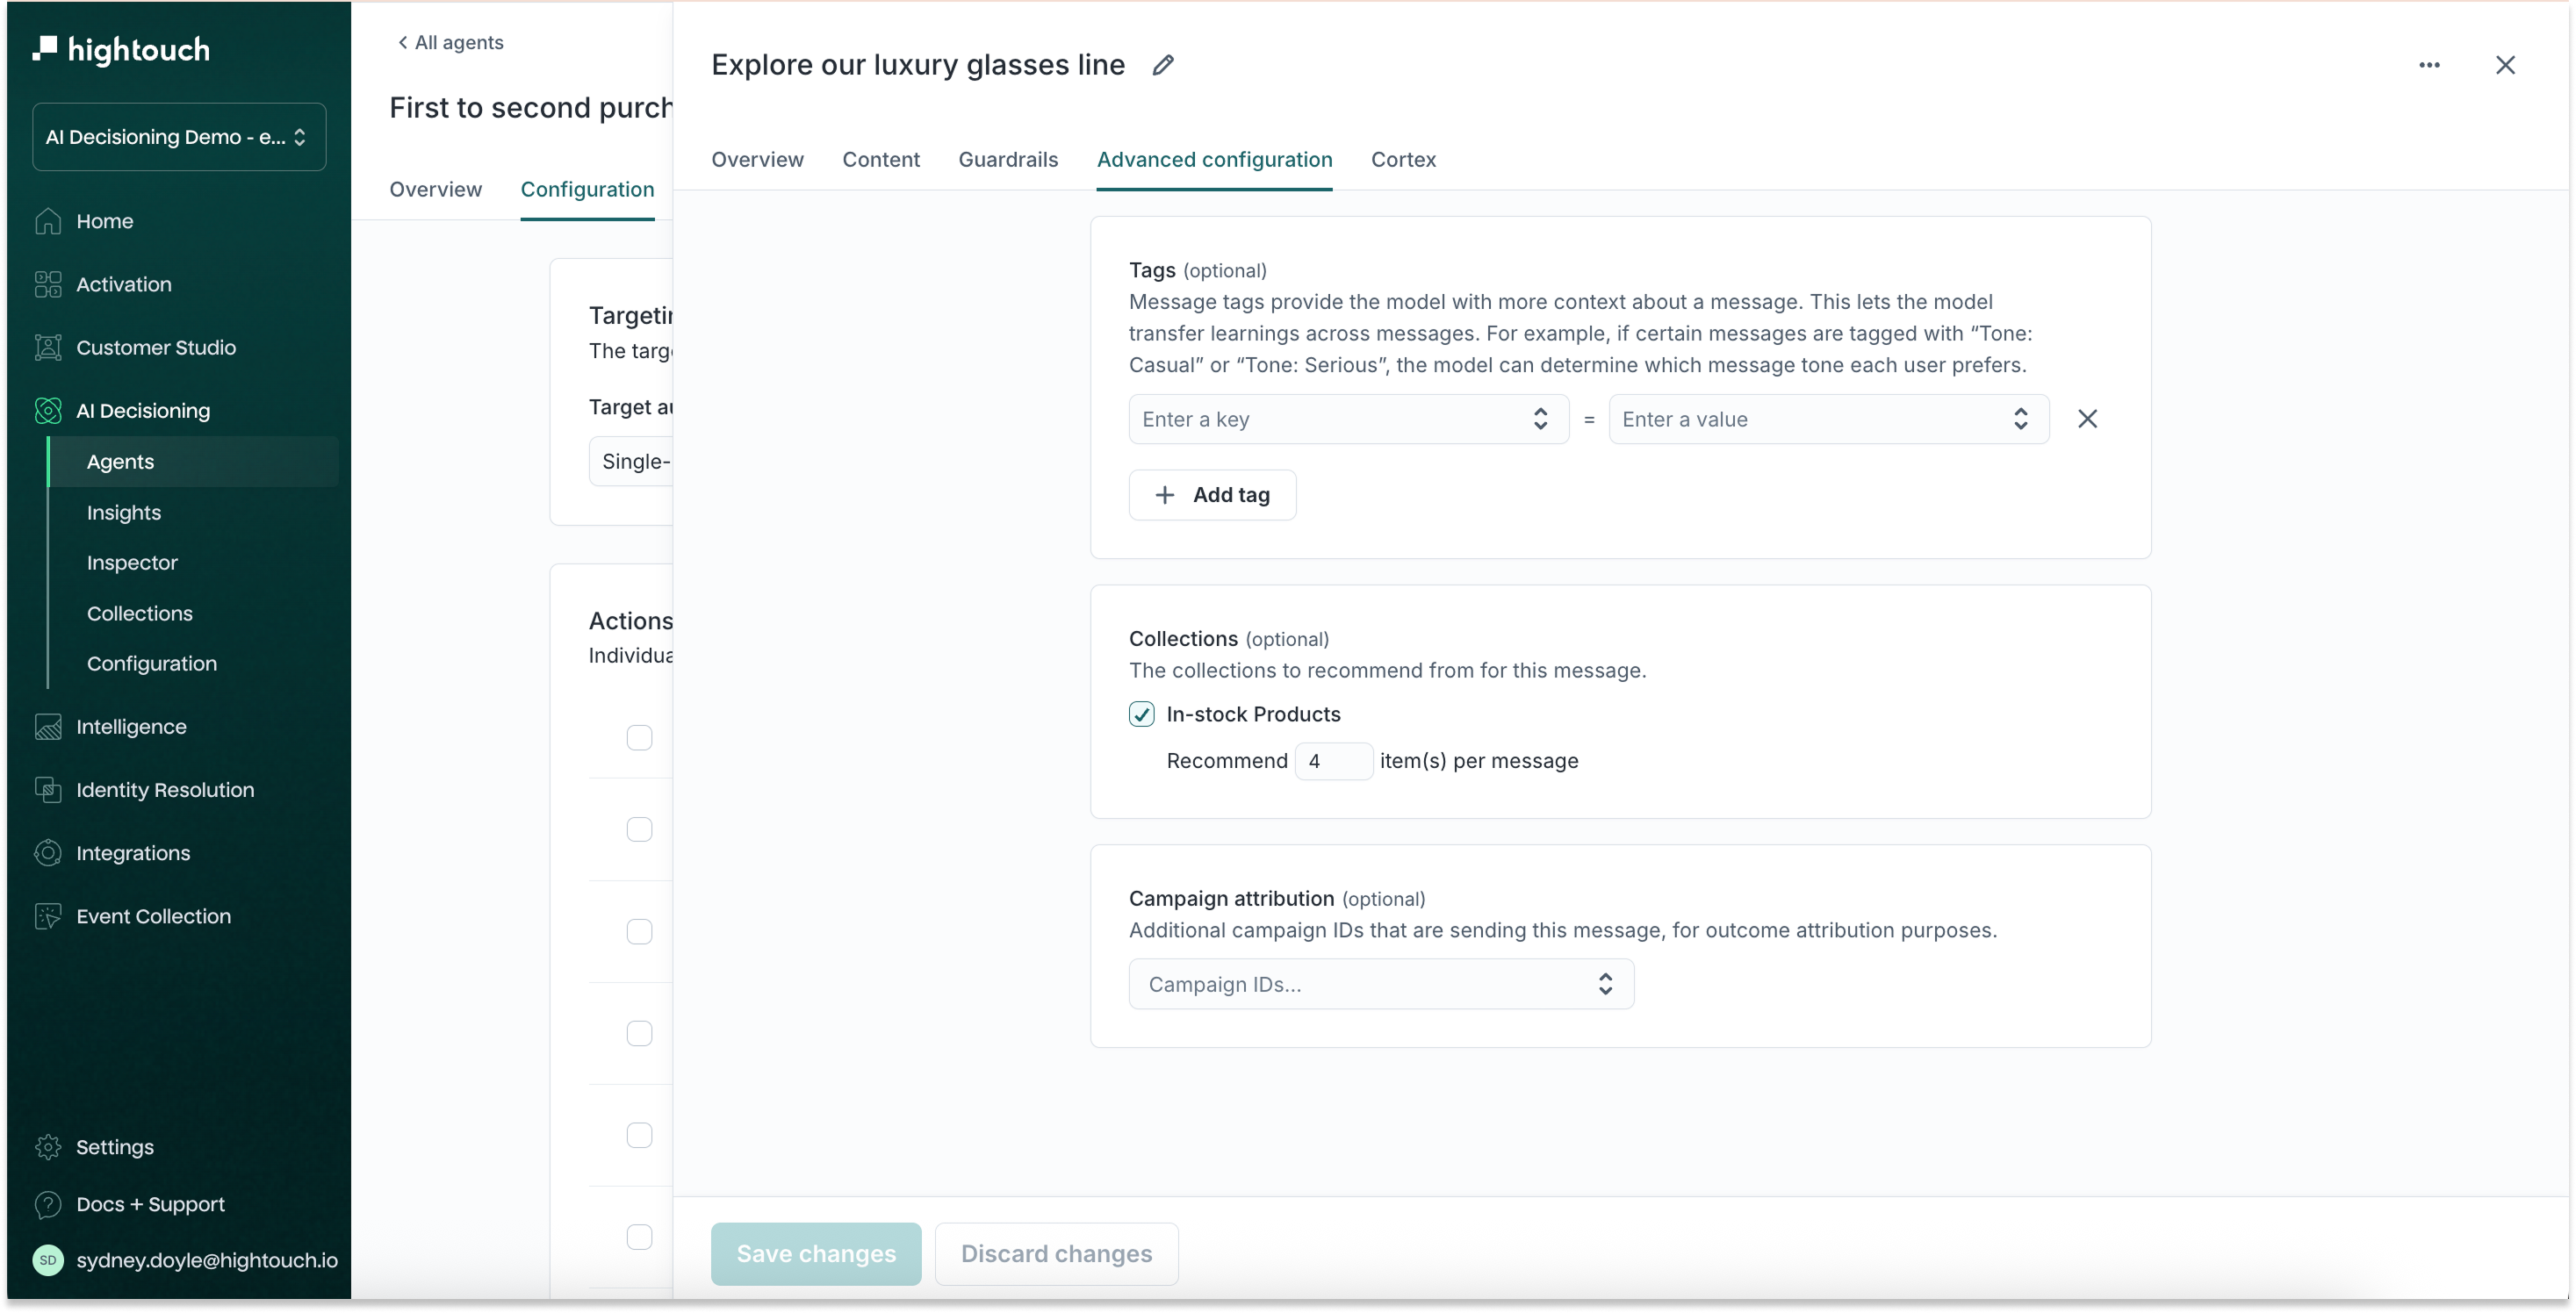Click the Discard changes button
This screenshot has width=2576, height=1313.
(x=1056, y=1254)
